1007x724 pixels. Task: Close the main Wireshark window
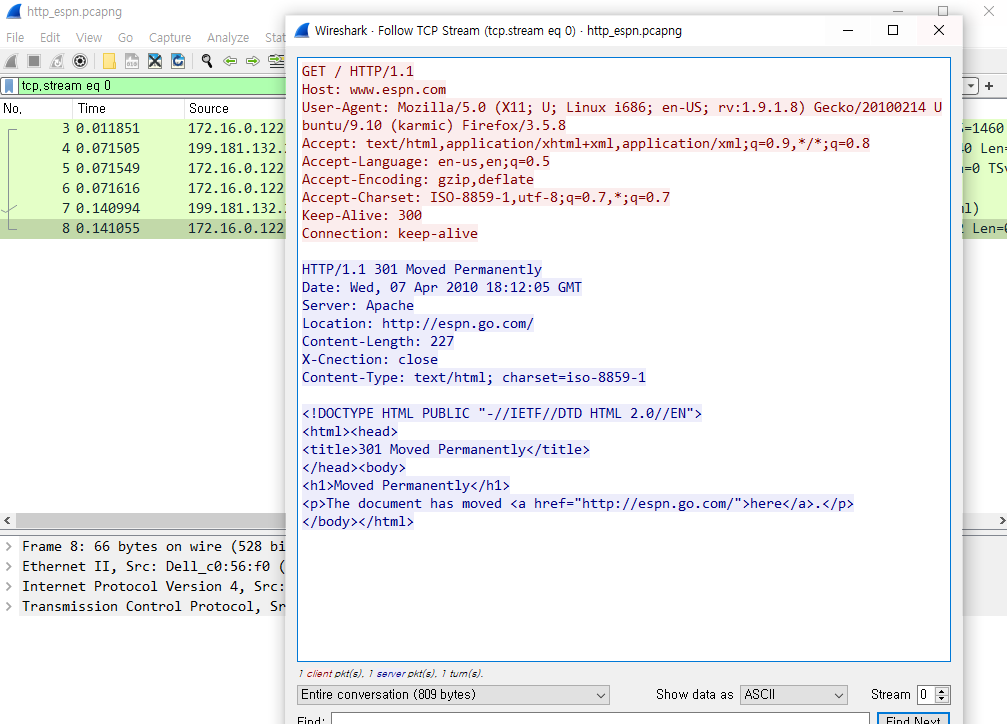pos(989,11)
